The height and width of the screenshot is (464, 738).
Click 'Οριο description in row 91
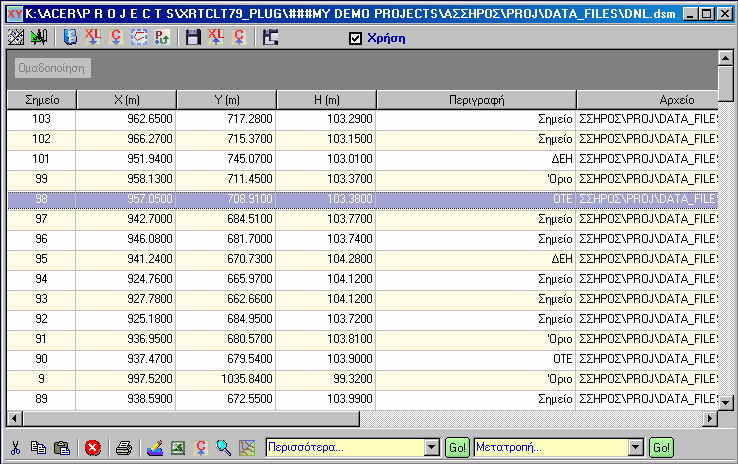560,339
